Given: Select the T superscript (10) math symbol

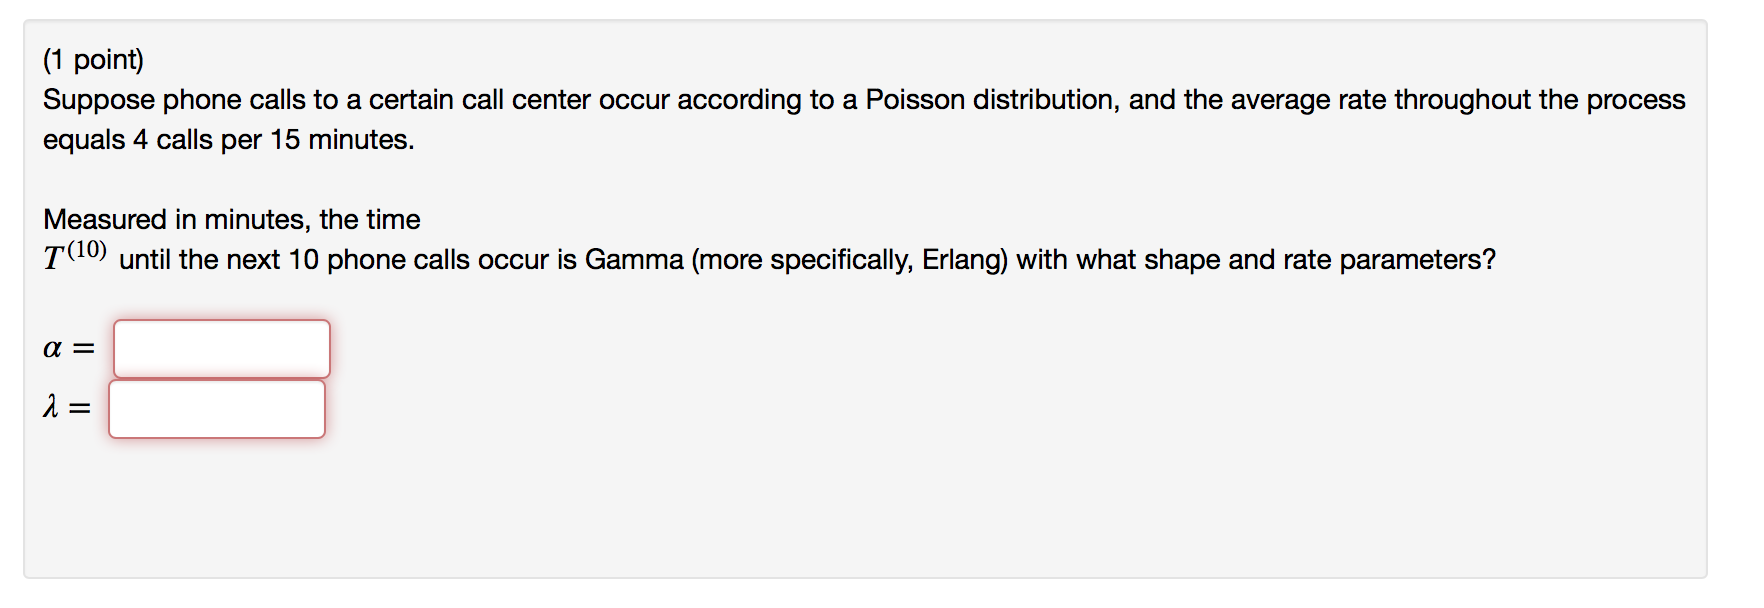Looking at the screenshot, I should point(75,255).
